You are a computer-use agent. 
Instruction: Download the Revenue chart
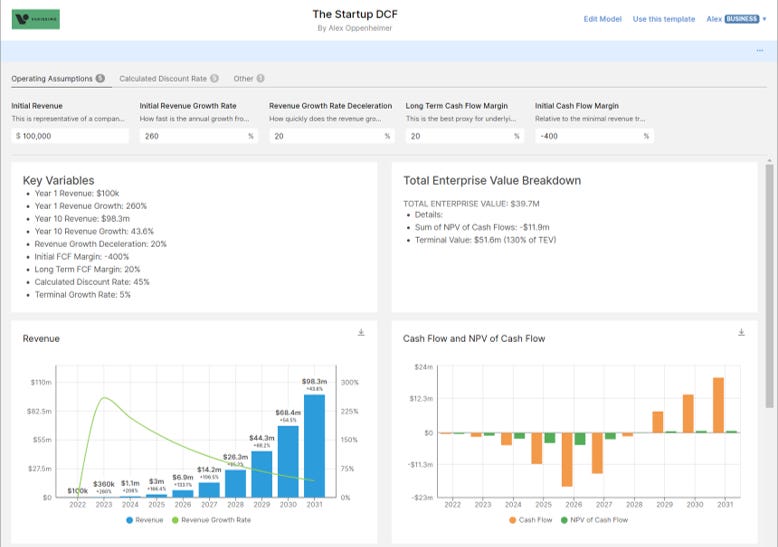(x=361, y=332)
